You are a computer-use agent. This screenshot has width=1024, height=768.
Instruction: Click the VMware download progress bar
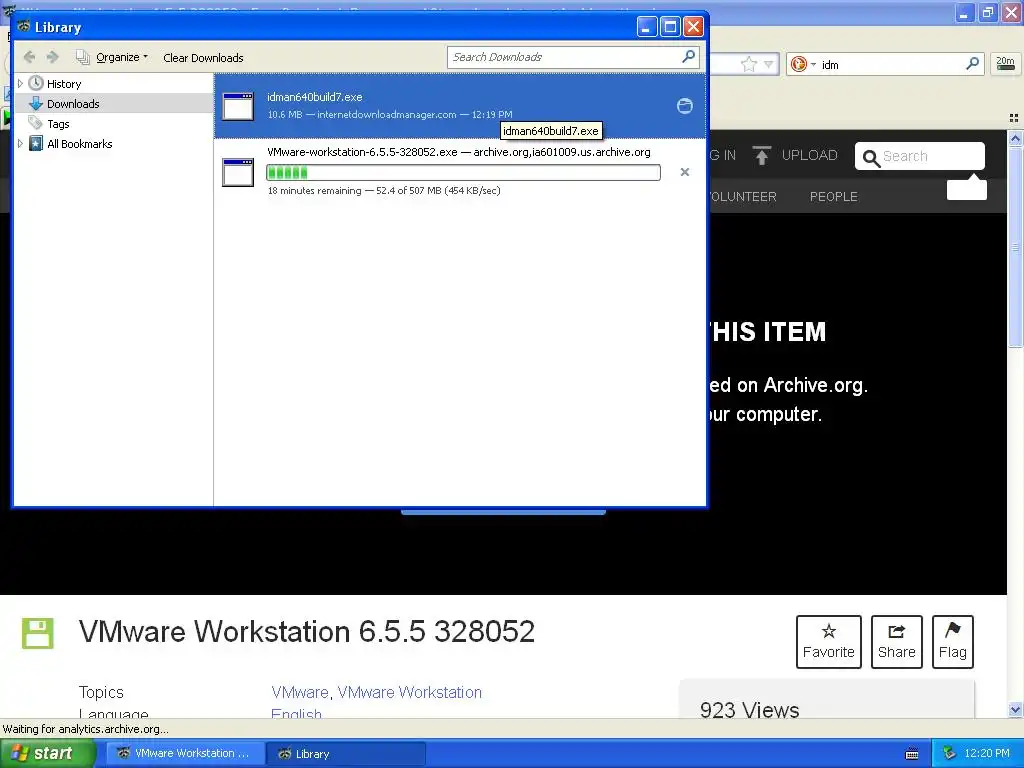464,172
